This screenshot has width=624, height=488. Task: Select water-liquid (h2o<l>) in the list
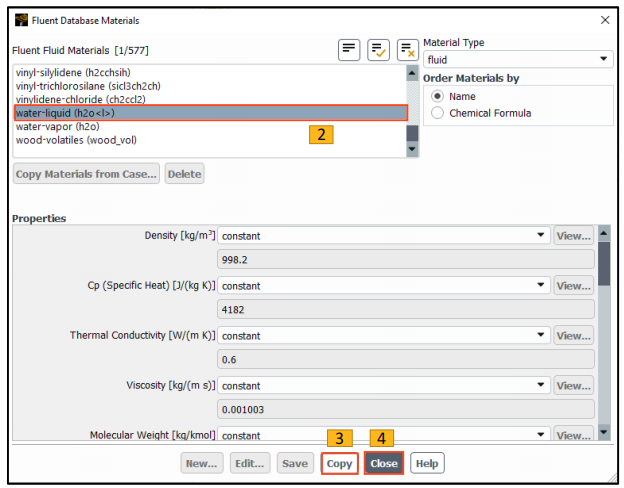point(210,113)
